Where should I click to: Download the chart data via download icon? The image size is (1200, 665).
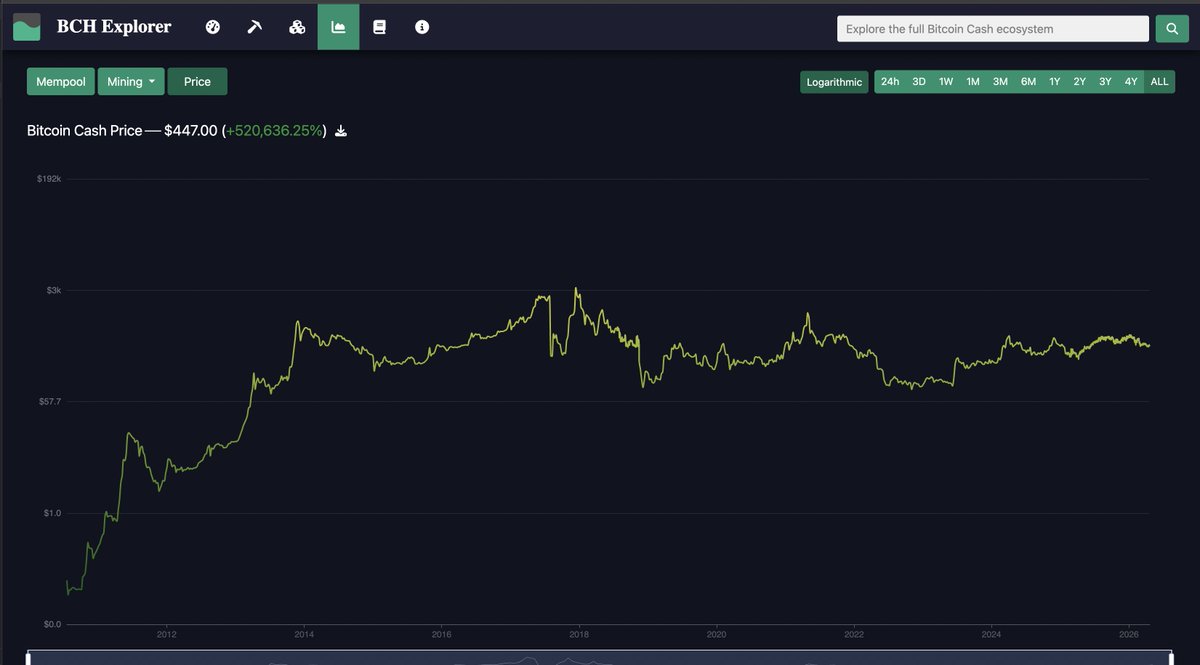340,130
